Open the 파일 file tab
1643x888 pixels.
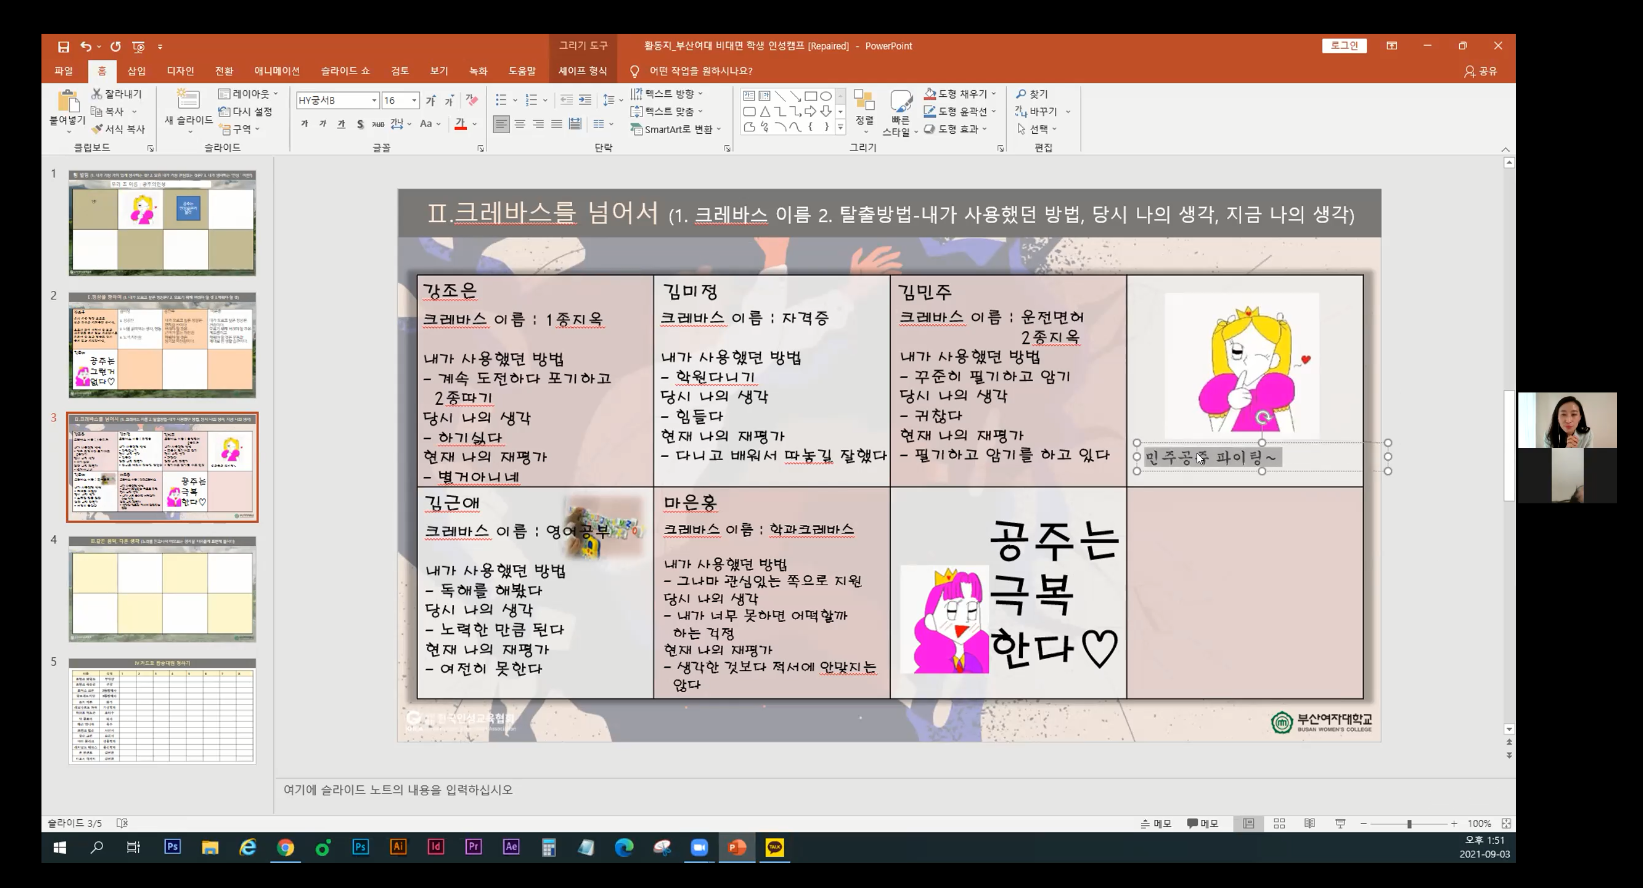click(64, 71)
